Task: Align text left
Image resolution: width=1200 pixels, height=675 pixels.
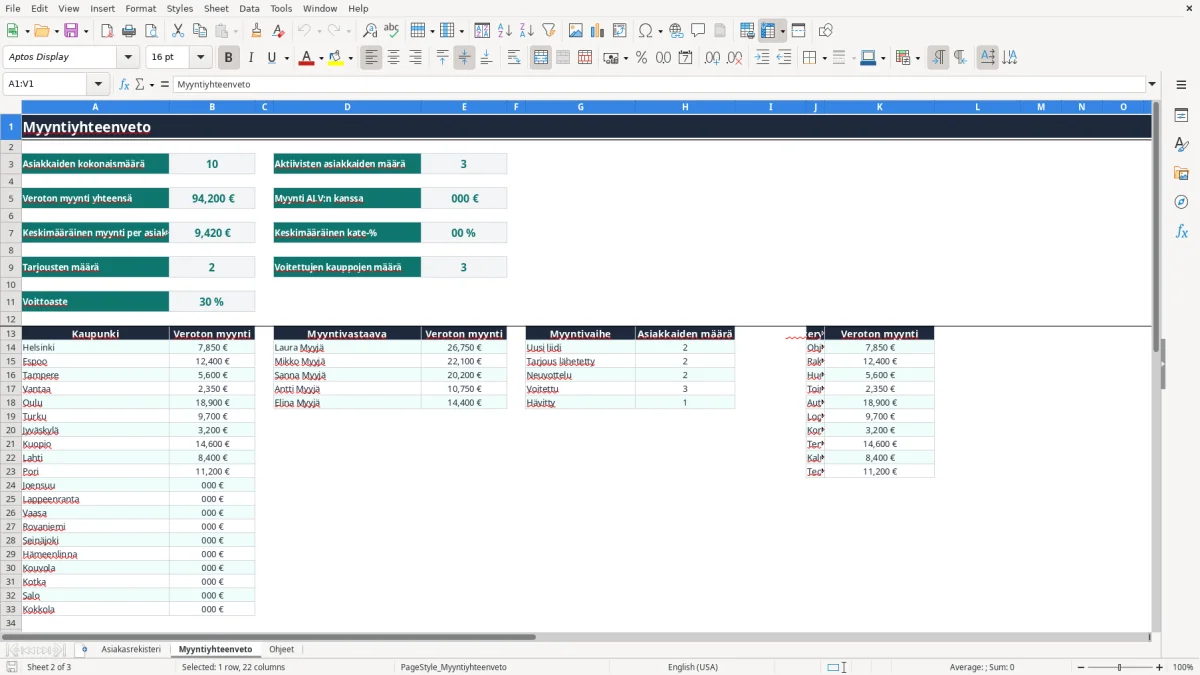Action: (x=372, y=58)
